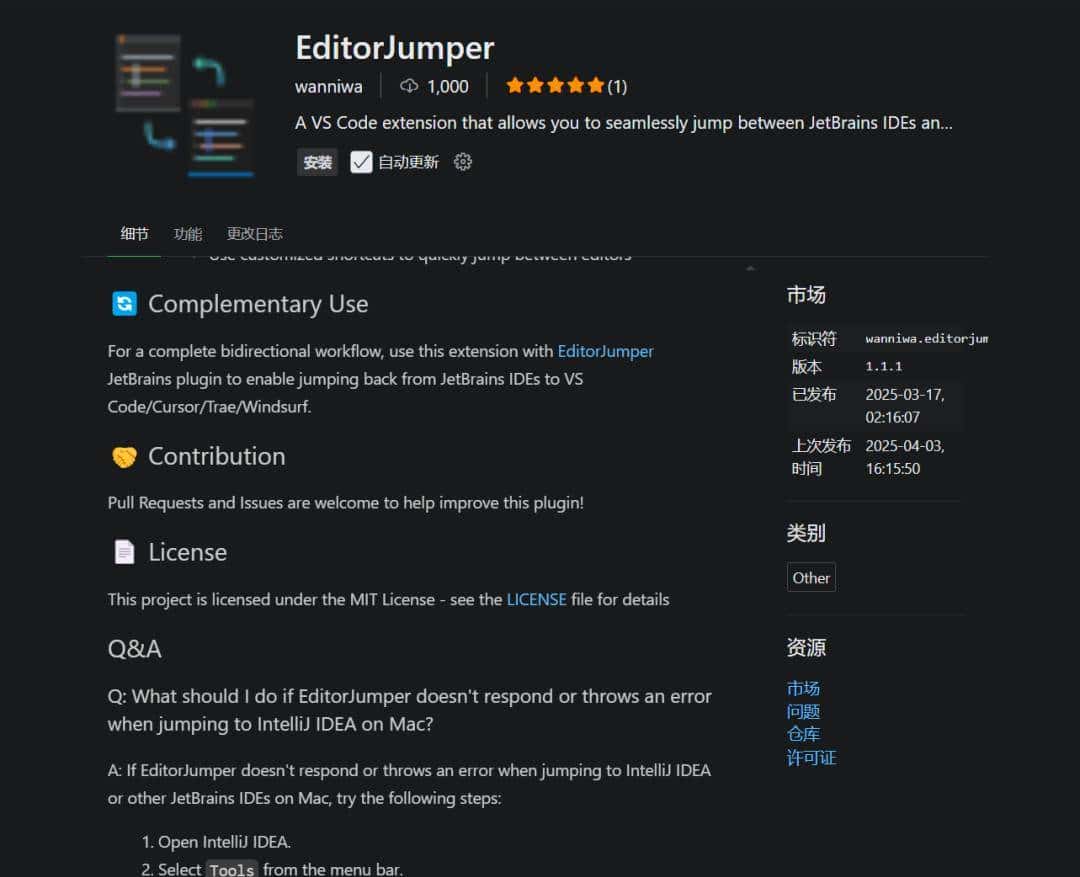
Task: Click the download count cloud icon
Action: coord(408,86)
